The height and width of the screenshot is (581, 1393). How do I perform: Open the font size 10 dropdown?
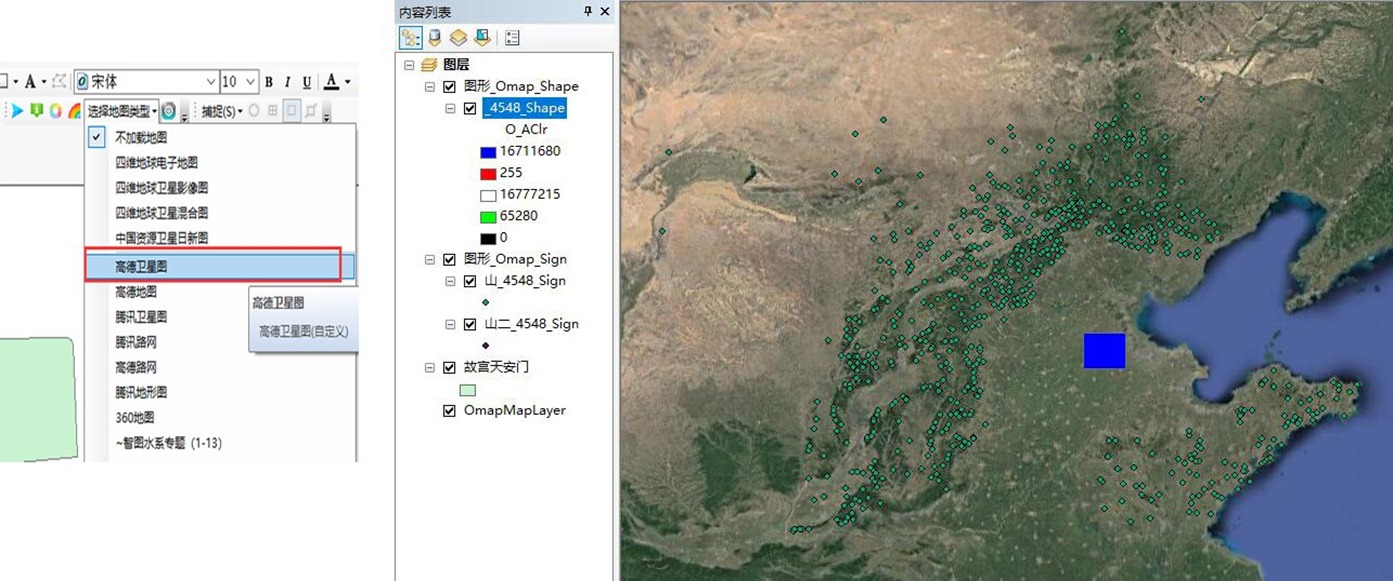point(250,82)
